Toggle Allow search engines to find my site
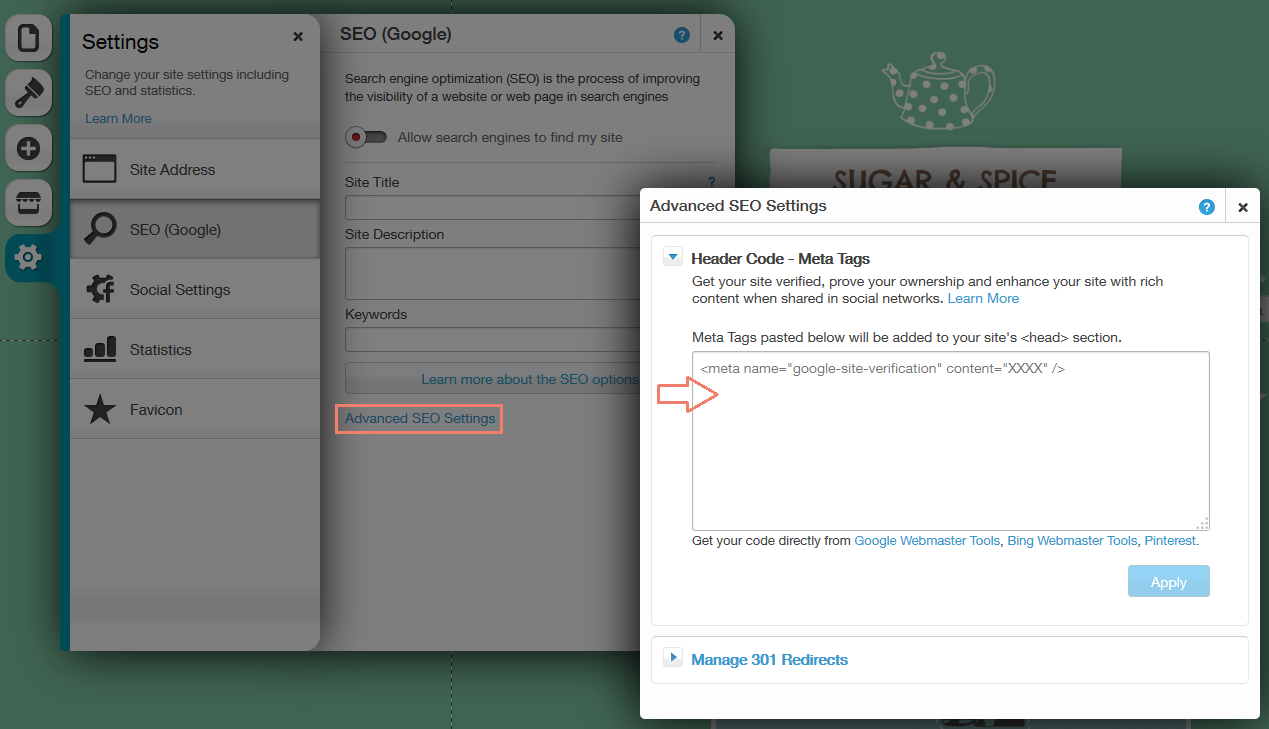The width and height of the screenshot is (1269, 729). [366, 137]
